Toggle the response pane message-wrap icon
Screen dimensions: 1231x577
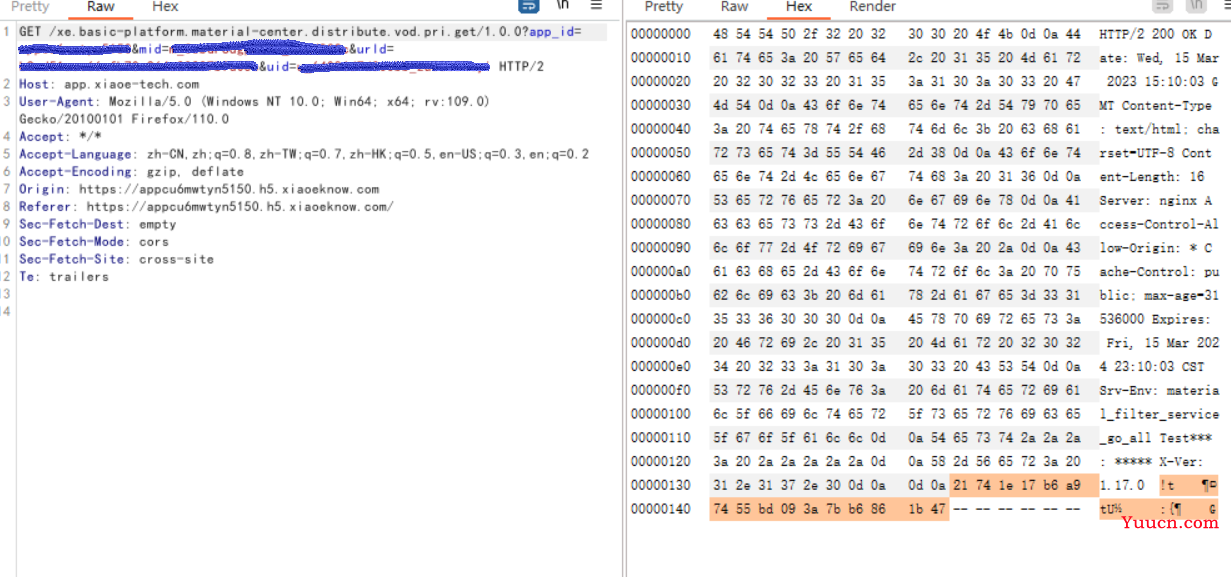click(x=1162, y=5)
